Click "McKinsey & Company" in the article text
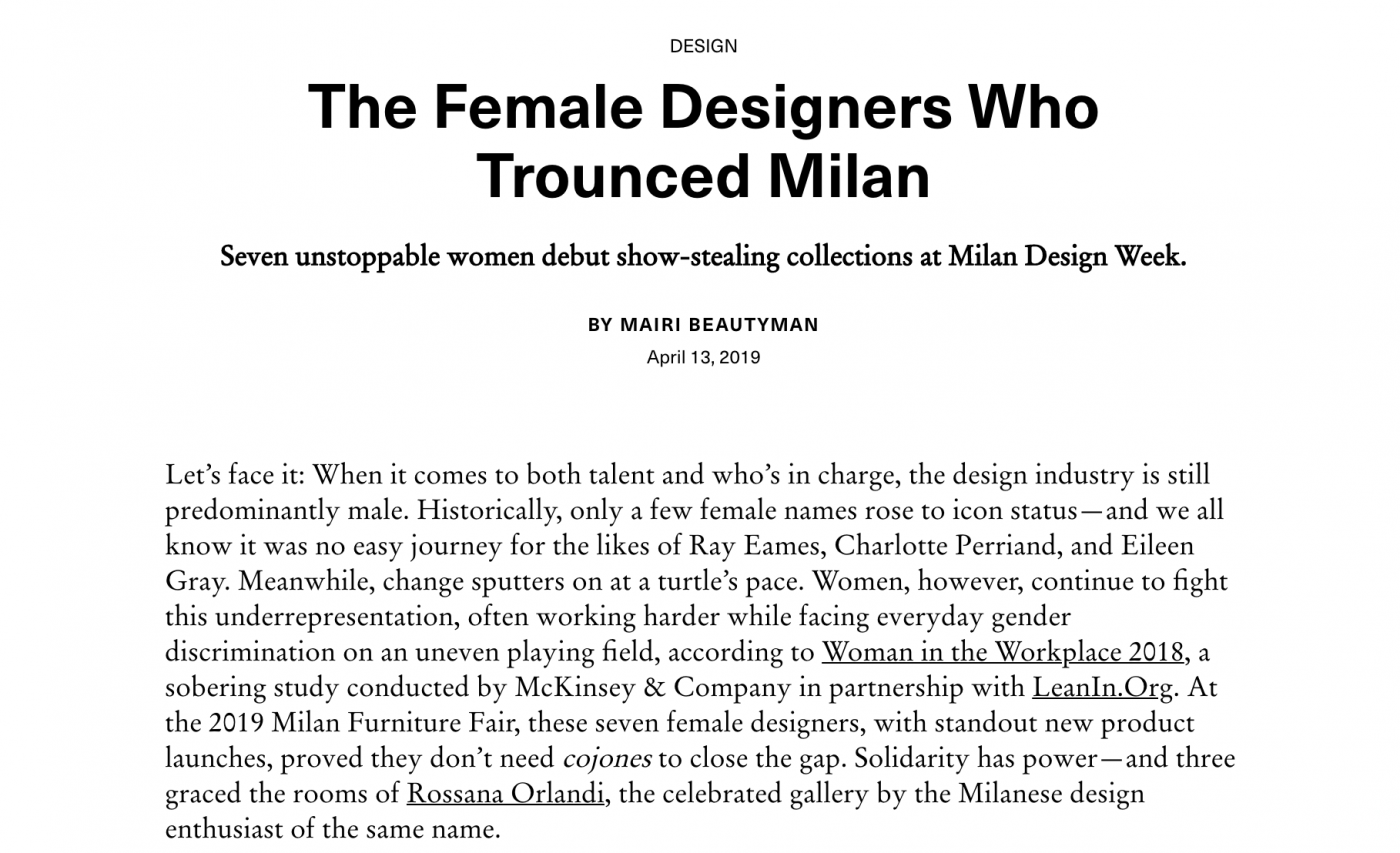1400x853 pixels. (639, 689)
